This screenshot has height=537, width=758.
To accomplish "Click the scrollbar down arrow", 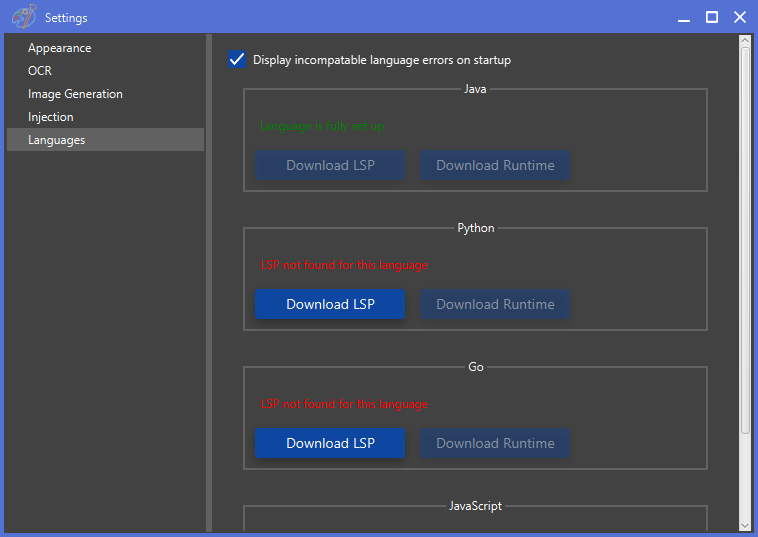I will (x=745, y=525).
